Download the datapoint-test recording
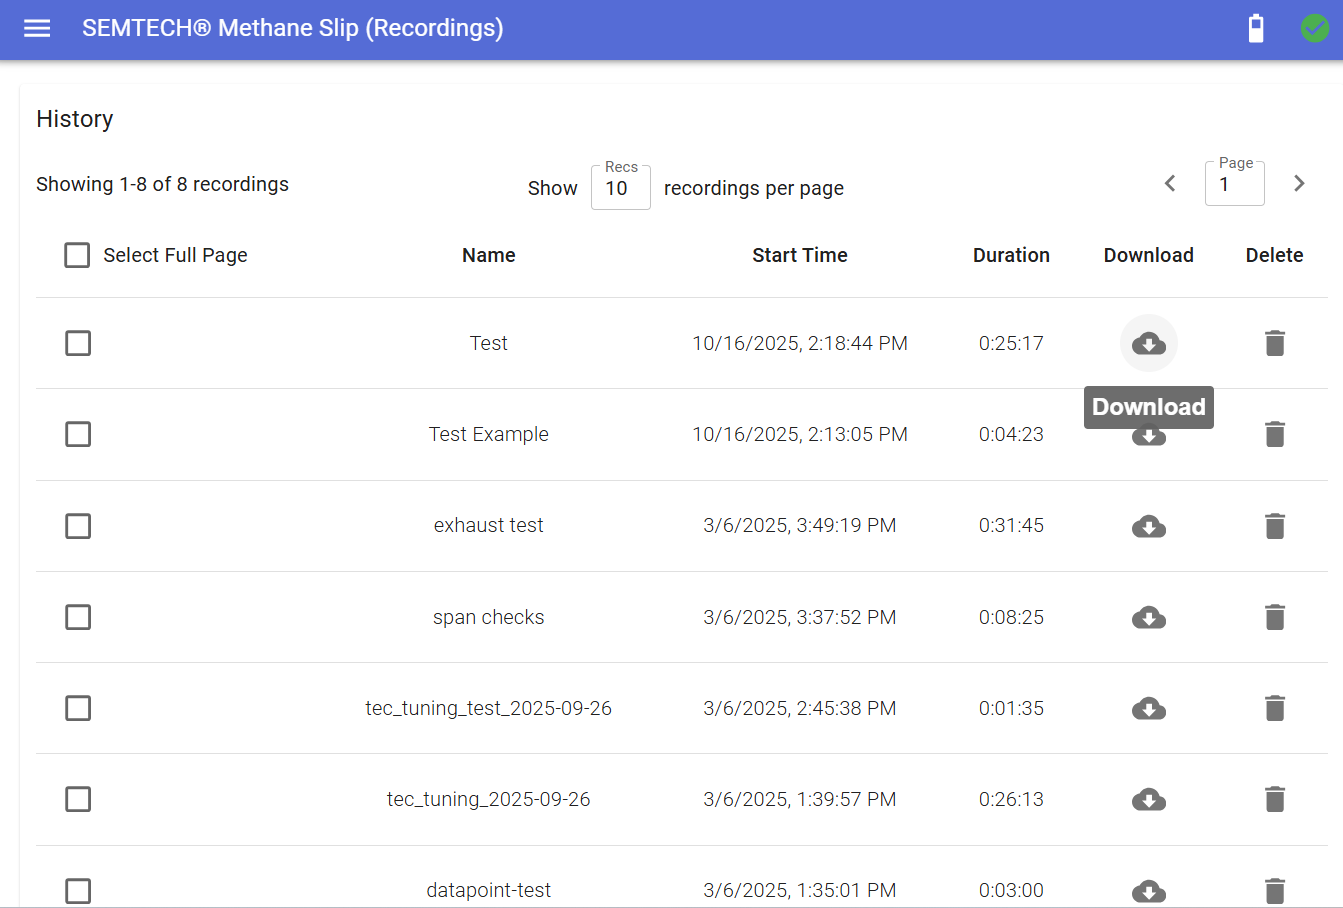The height and width of the screenshot is (908, 1343). [1149, 890]
